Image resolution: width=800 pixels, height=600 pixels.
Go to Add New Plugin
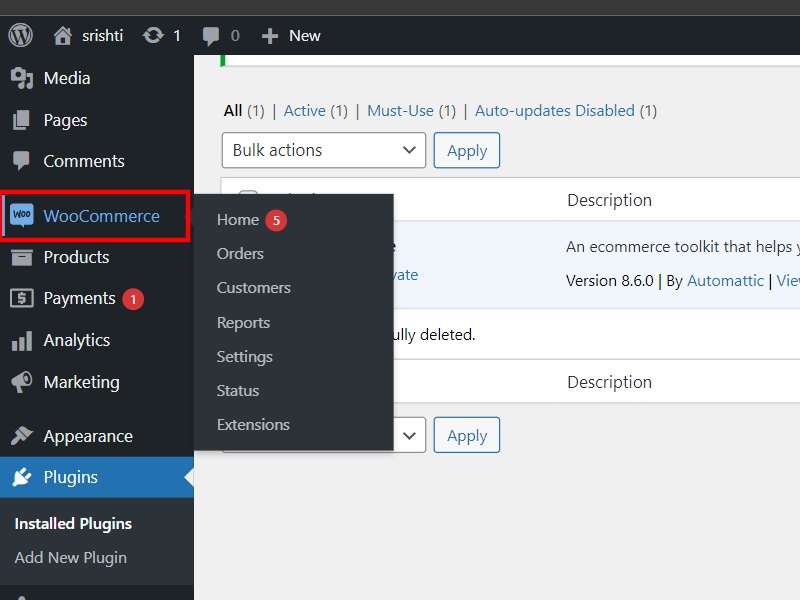click(x=70, y=558)
